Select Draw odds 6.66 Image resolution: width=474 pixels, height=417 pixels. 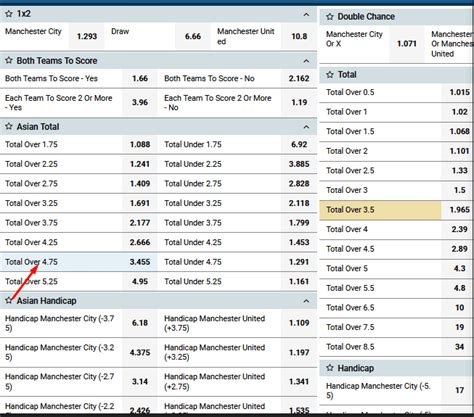pyautogui.click(x=193, y=36)
